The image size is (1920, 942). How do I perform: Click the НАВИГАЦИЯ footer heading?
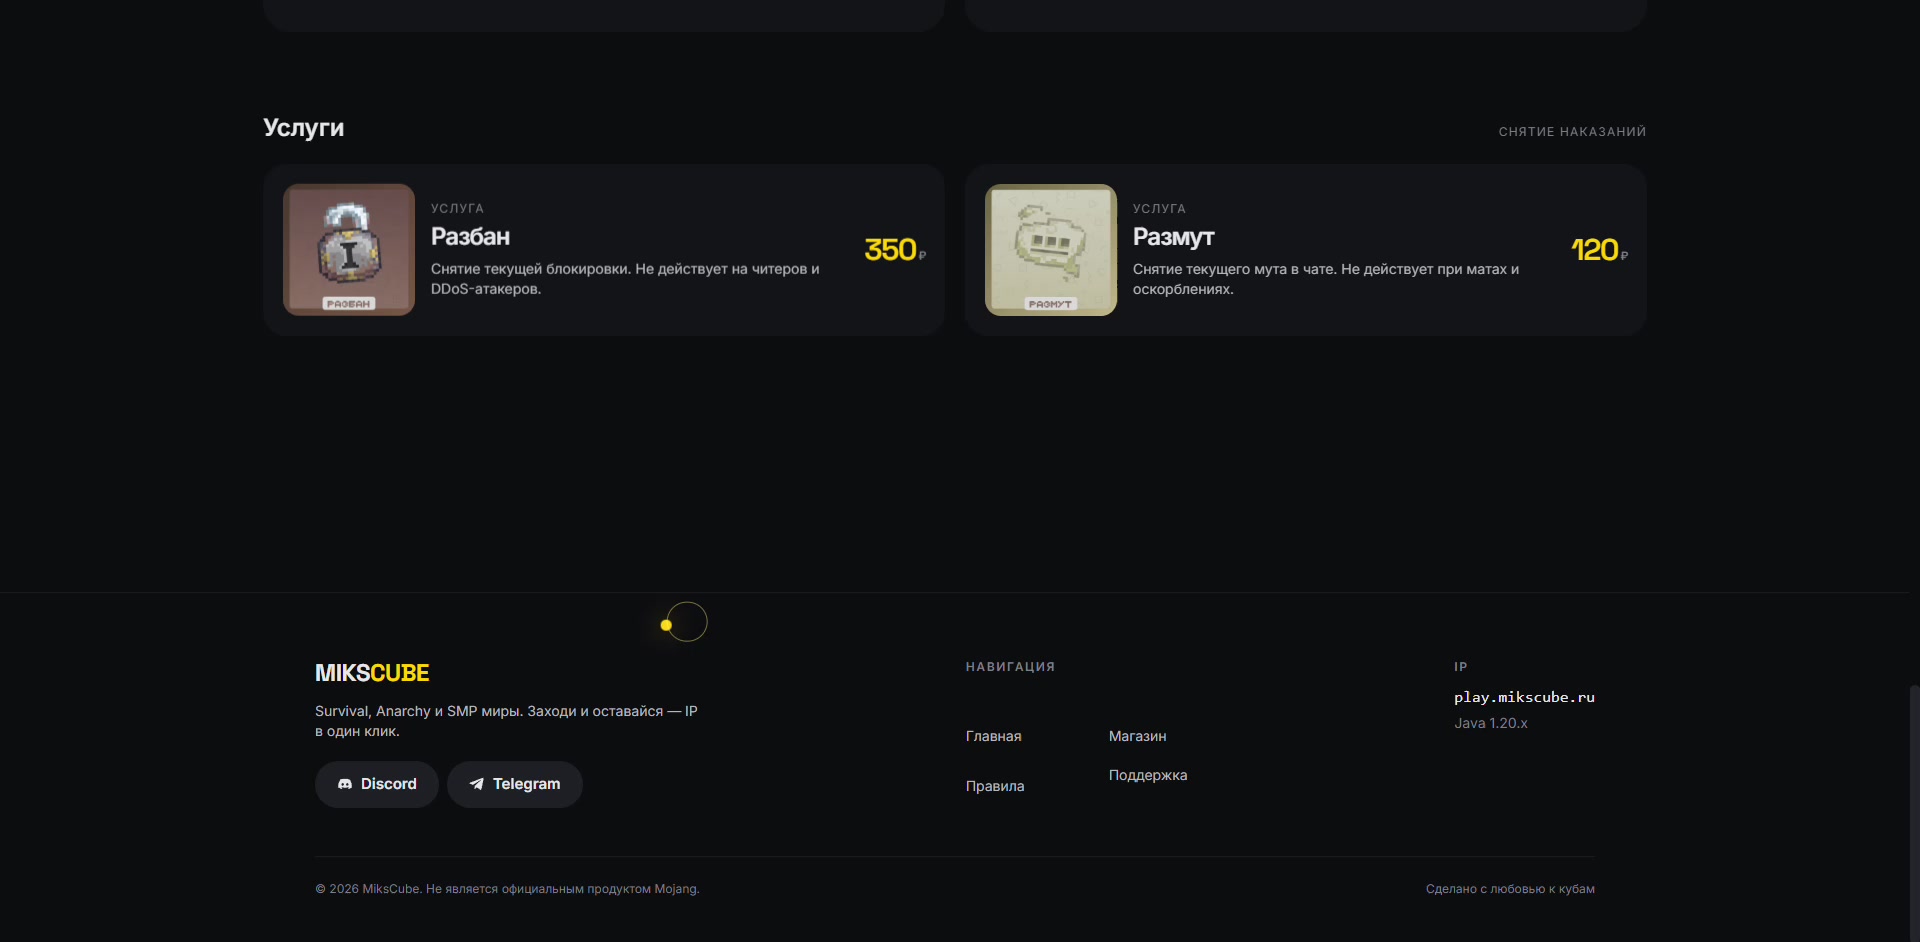(x=1010, y=667)
